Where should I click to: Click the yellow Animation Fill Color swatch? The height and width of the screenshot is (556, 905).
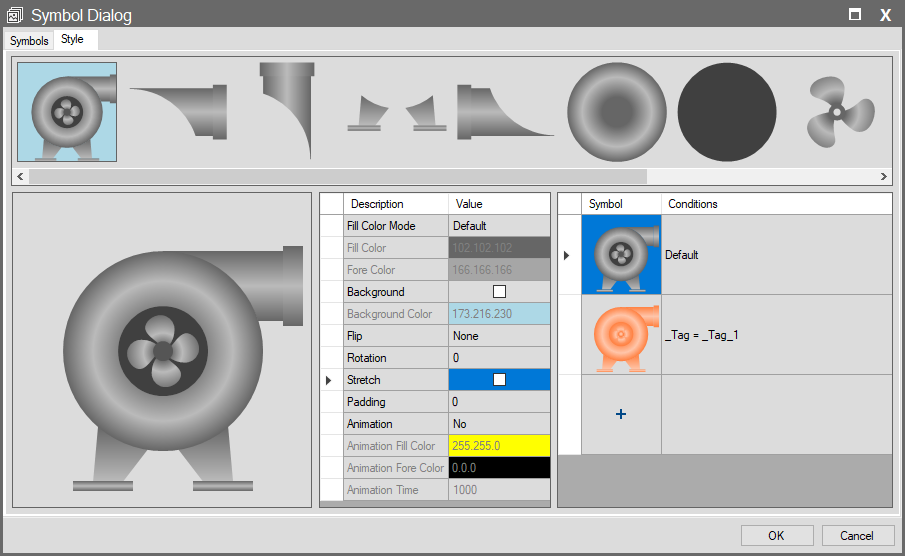(499, 446)
